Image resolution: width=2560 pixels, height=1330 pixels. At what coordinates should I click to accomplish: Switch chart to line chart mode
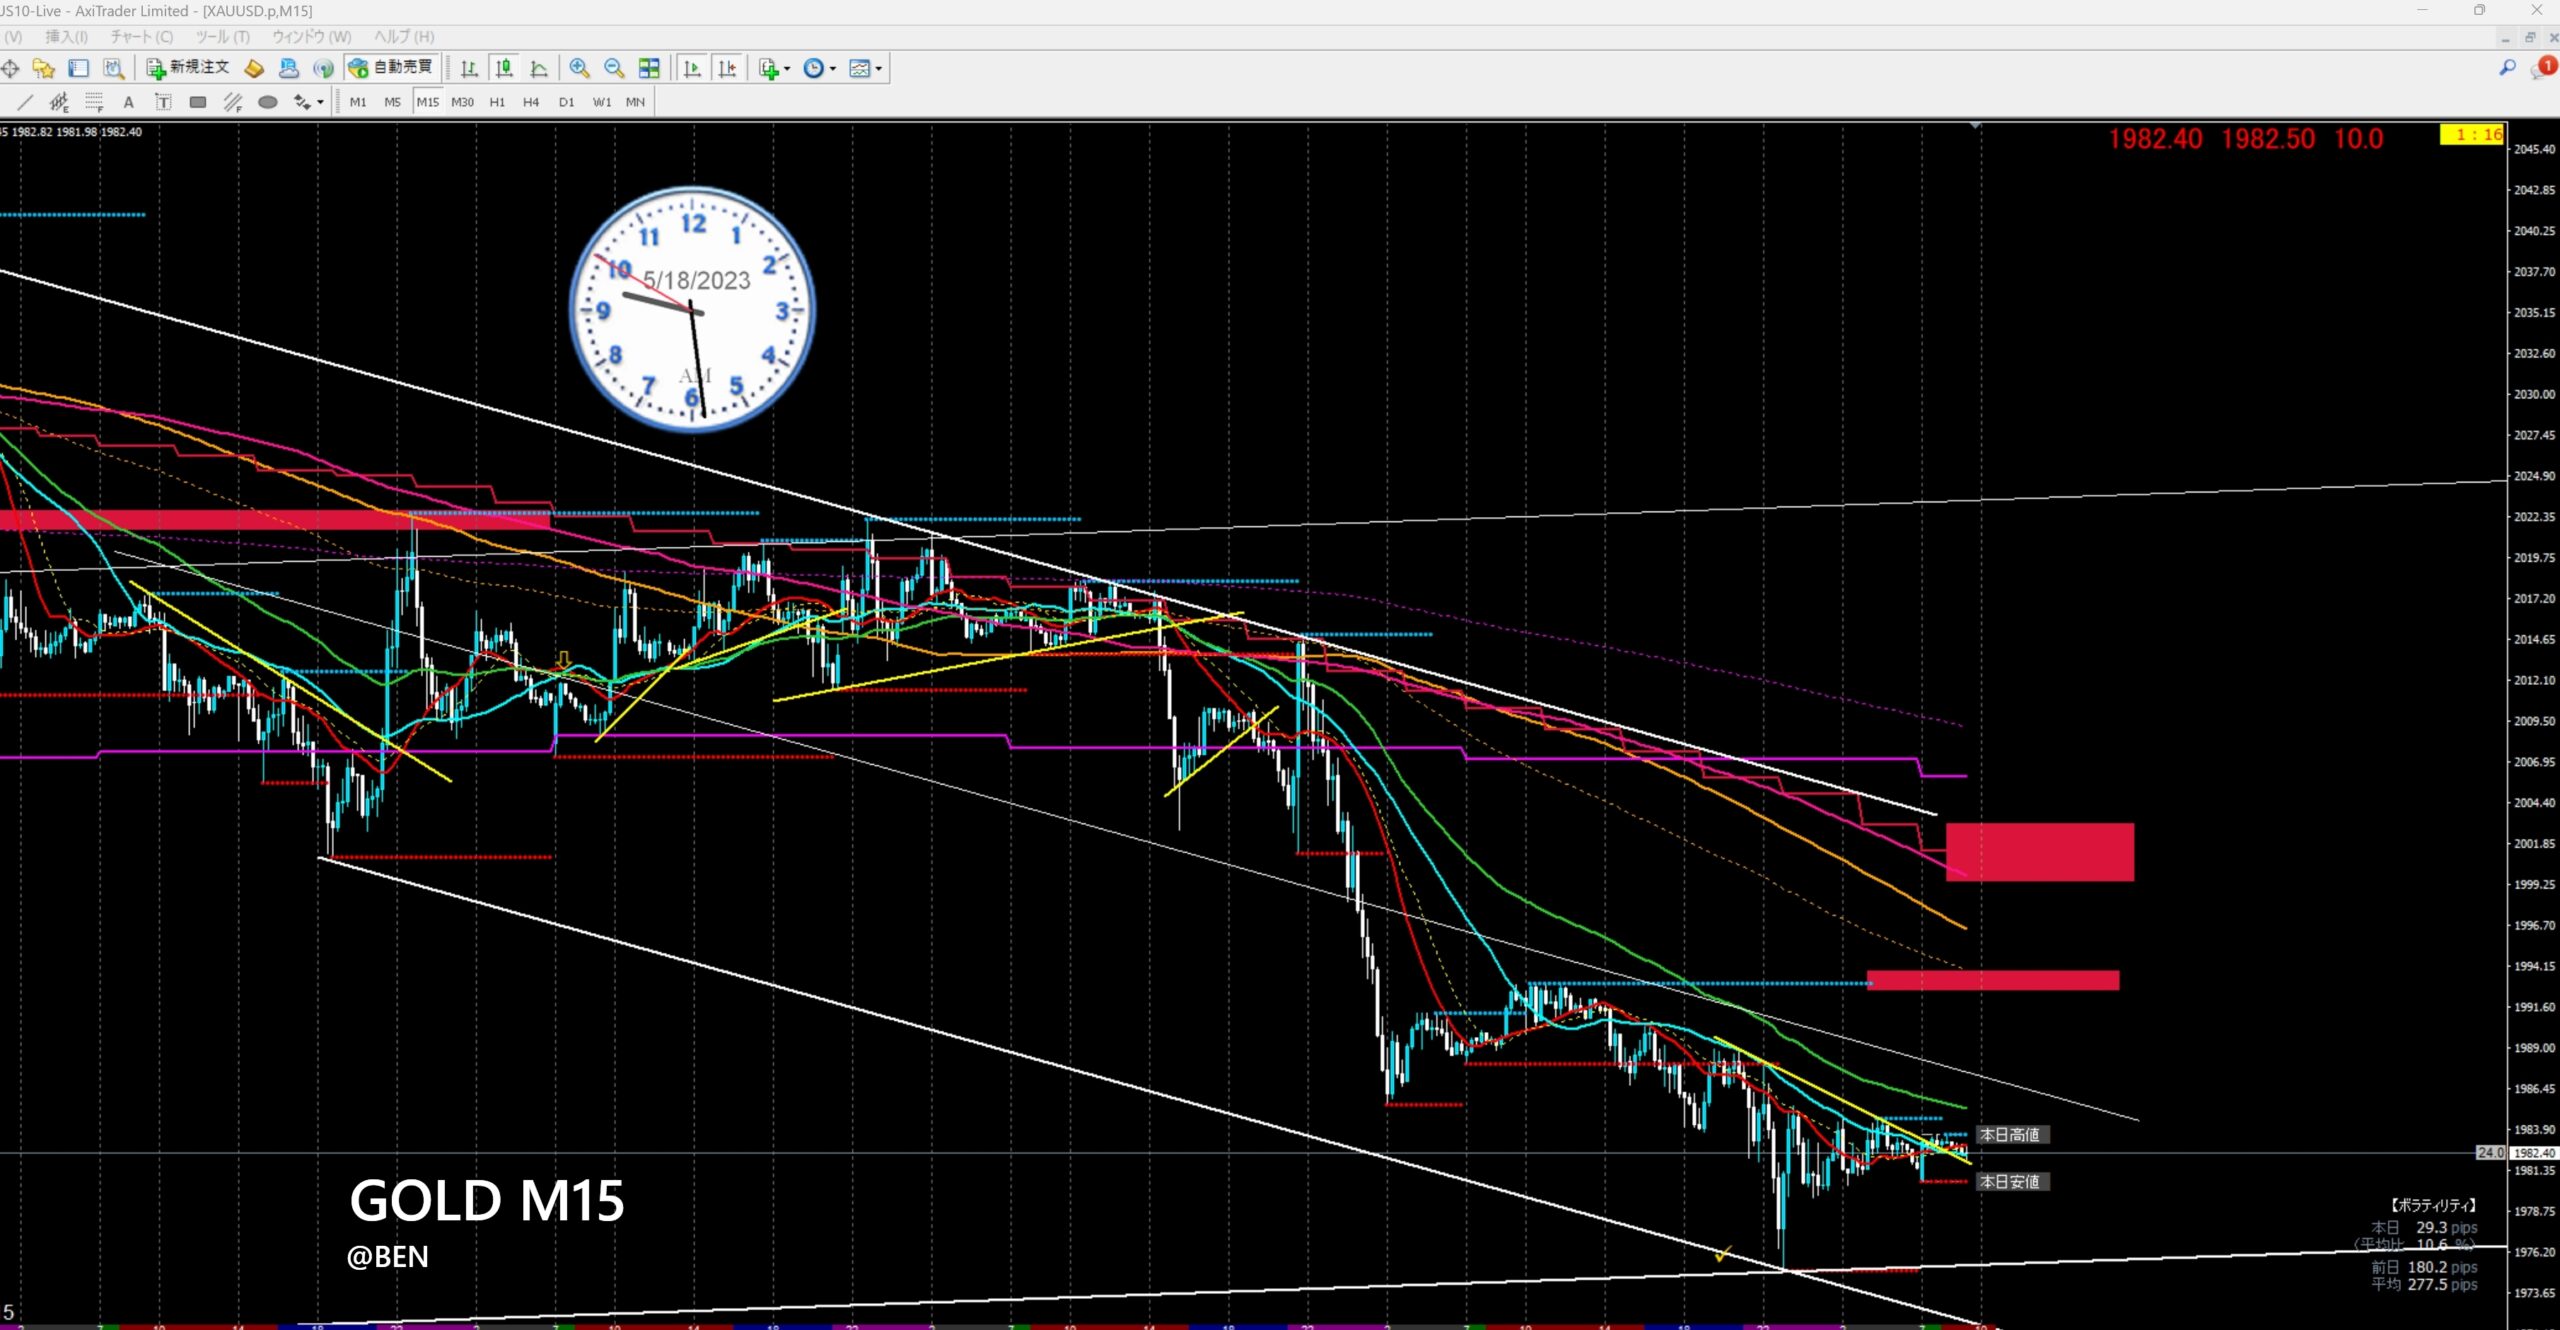pyautogui.click(x=539, y=68)
